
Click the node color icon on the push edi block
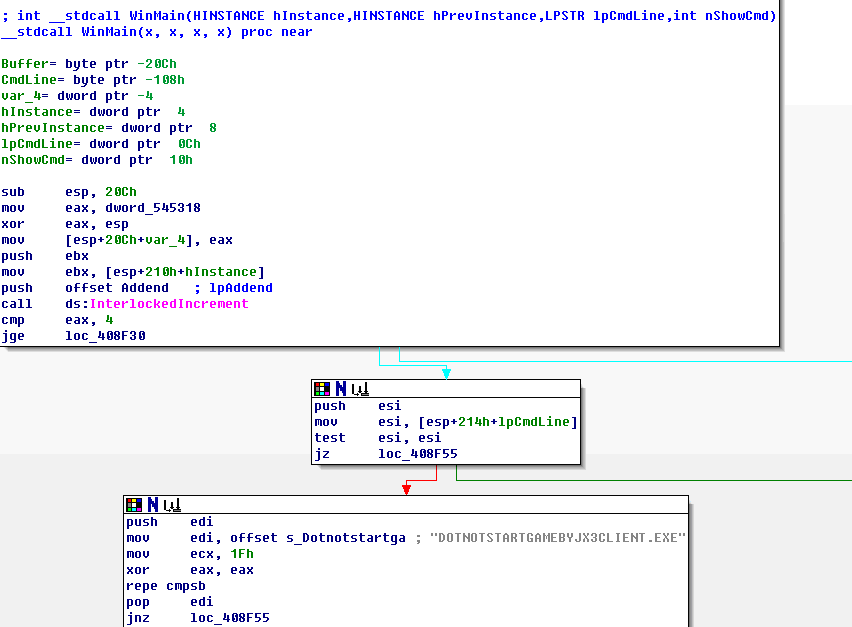pos(133,504)
